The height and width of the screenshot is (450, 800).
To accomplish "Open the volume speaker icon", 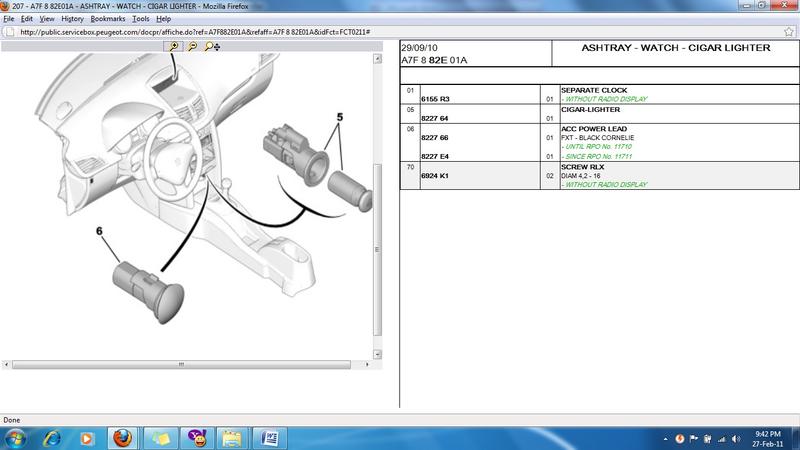I will pos(736,439).
